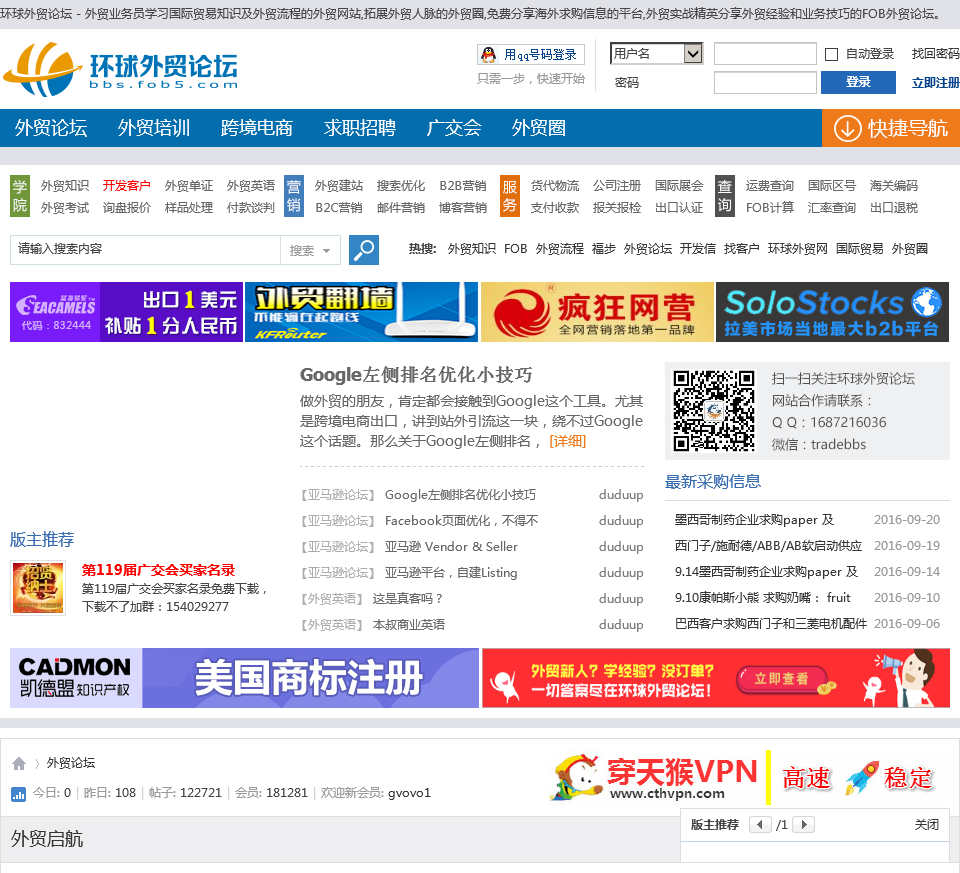The image size is (960, 873).
Task: Open post Facebook页面优化，不得不
Action: pyautogui.click(x=462, y=520)
